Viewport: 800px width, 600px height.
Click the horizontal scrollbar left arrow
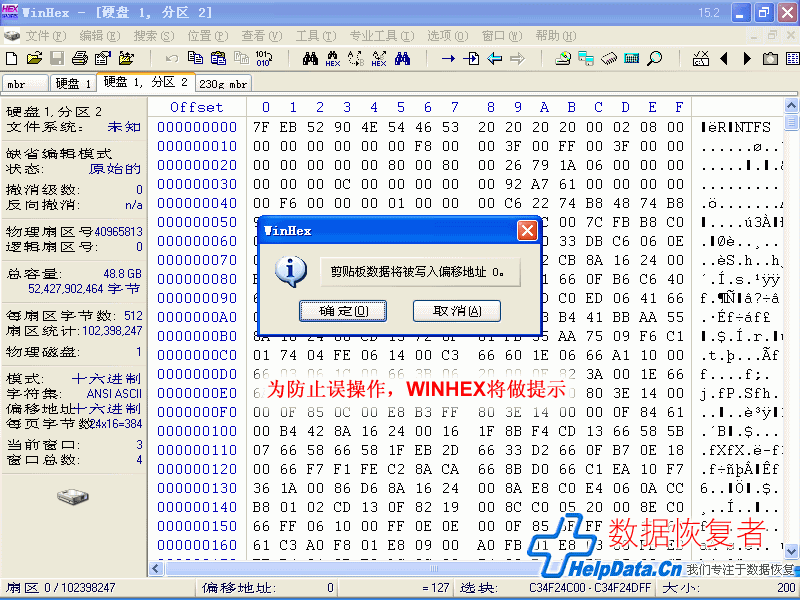tap(156, 568)
